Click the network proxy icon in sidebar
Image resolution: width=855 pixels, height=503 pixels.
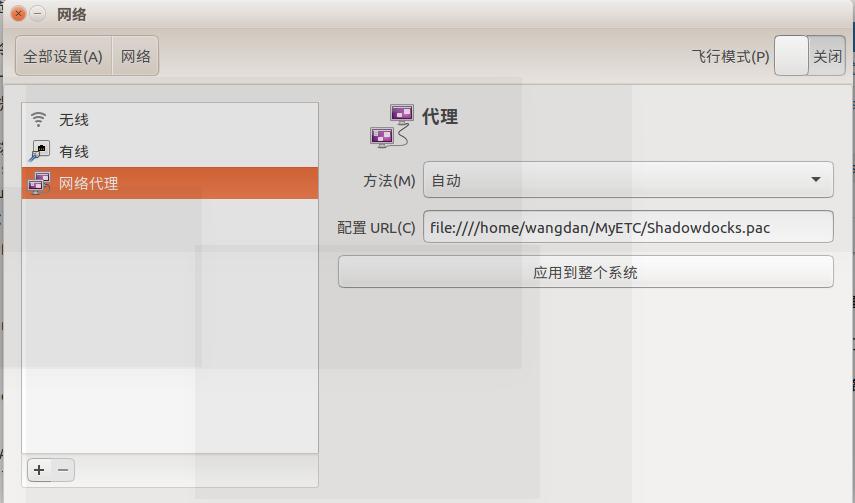tap(39, 183)
